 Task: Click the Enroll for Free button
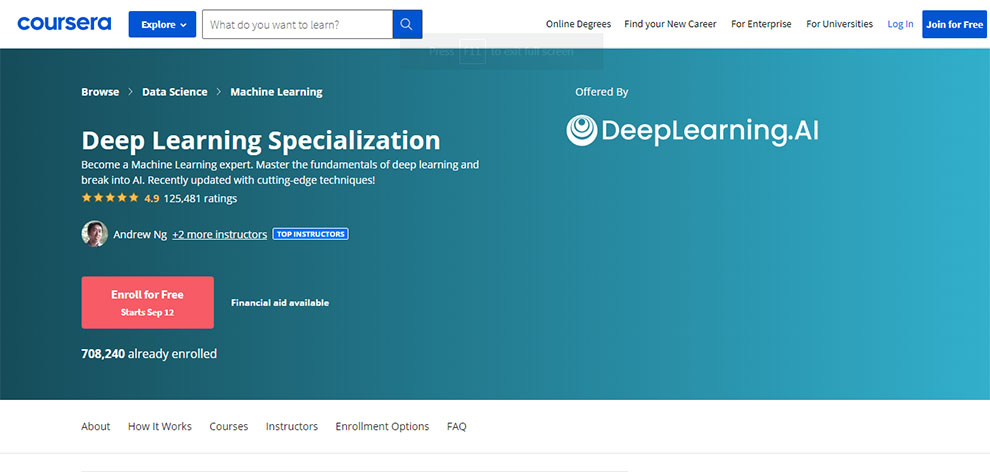tap(147, 302)
